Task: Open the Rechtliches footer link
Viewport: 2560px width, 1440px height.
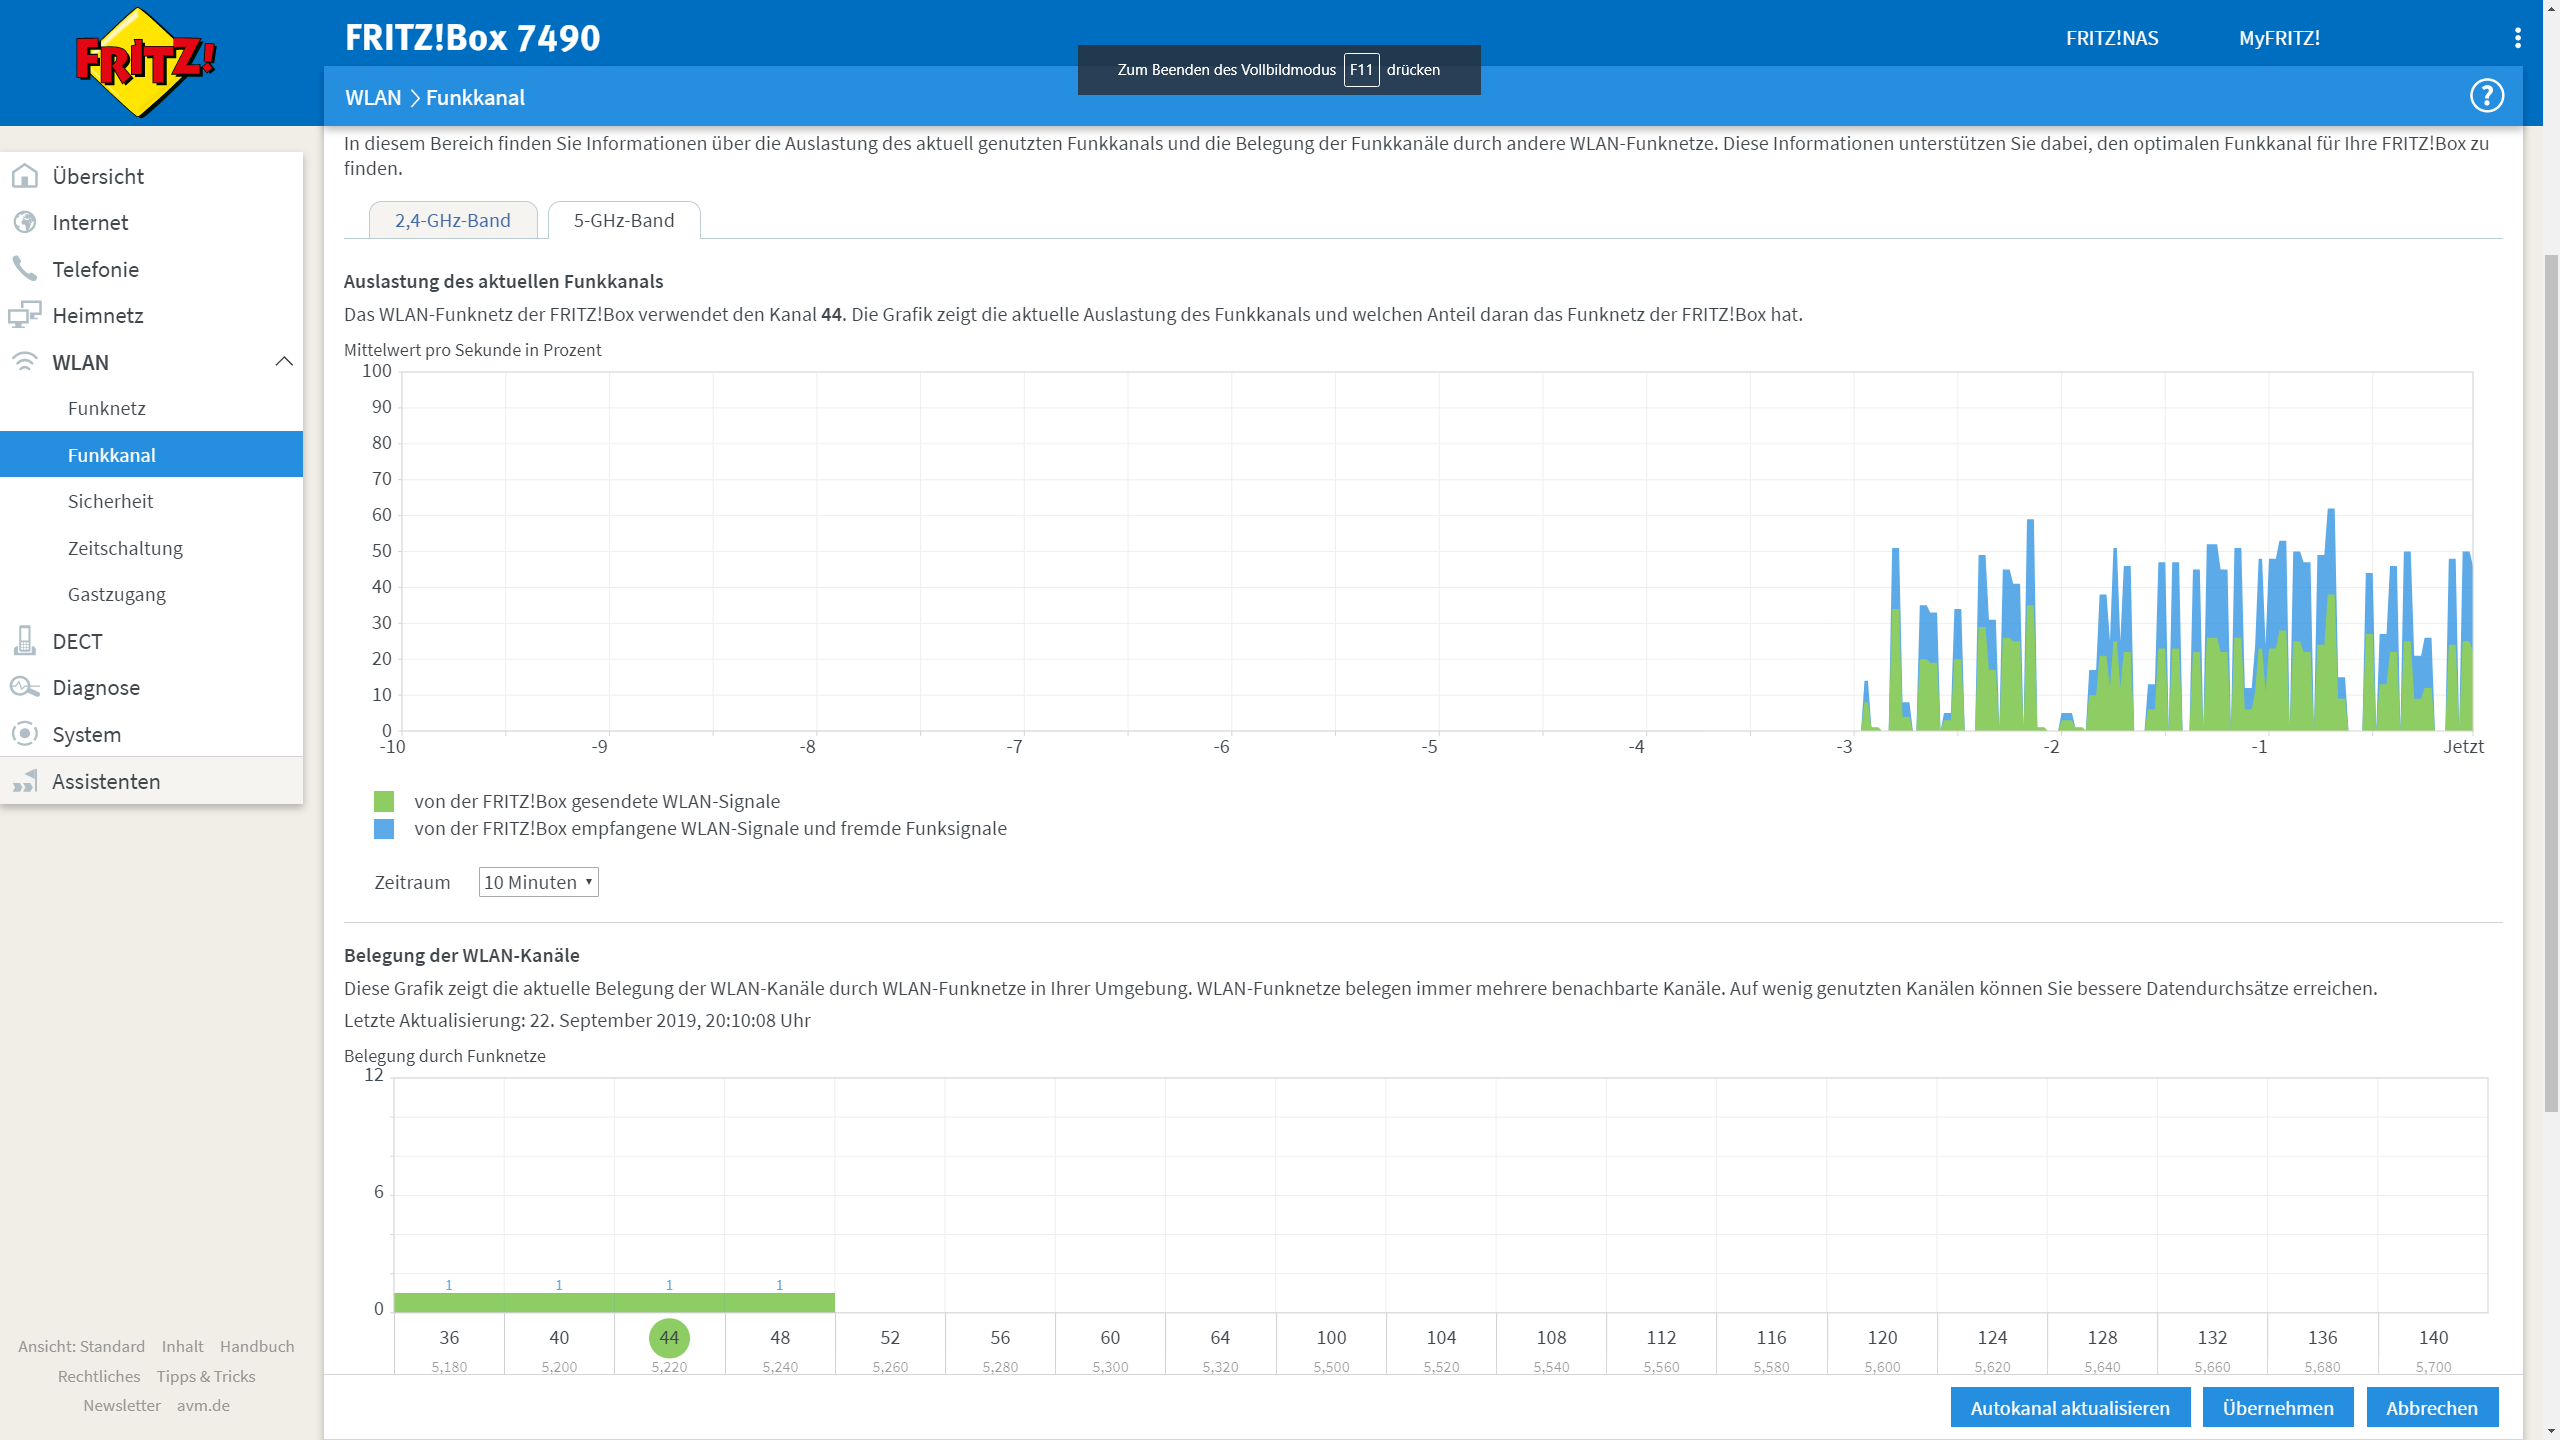Action: 99,1376
